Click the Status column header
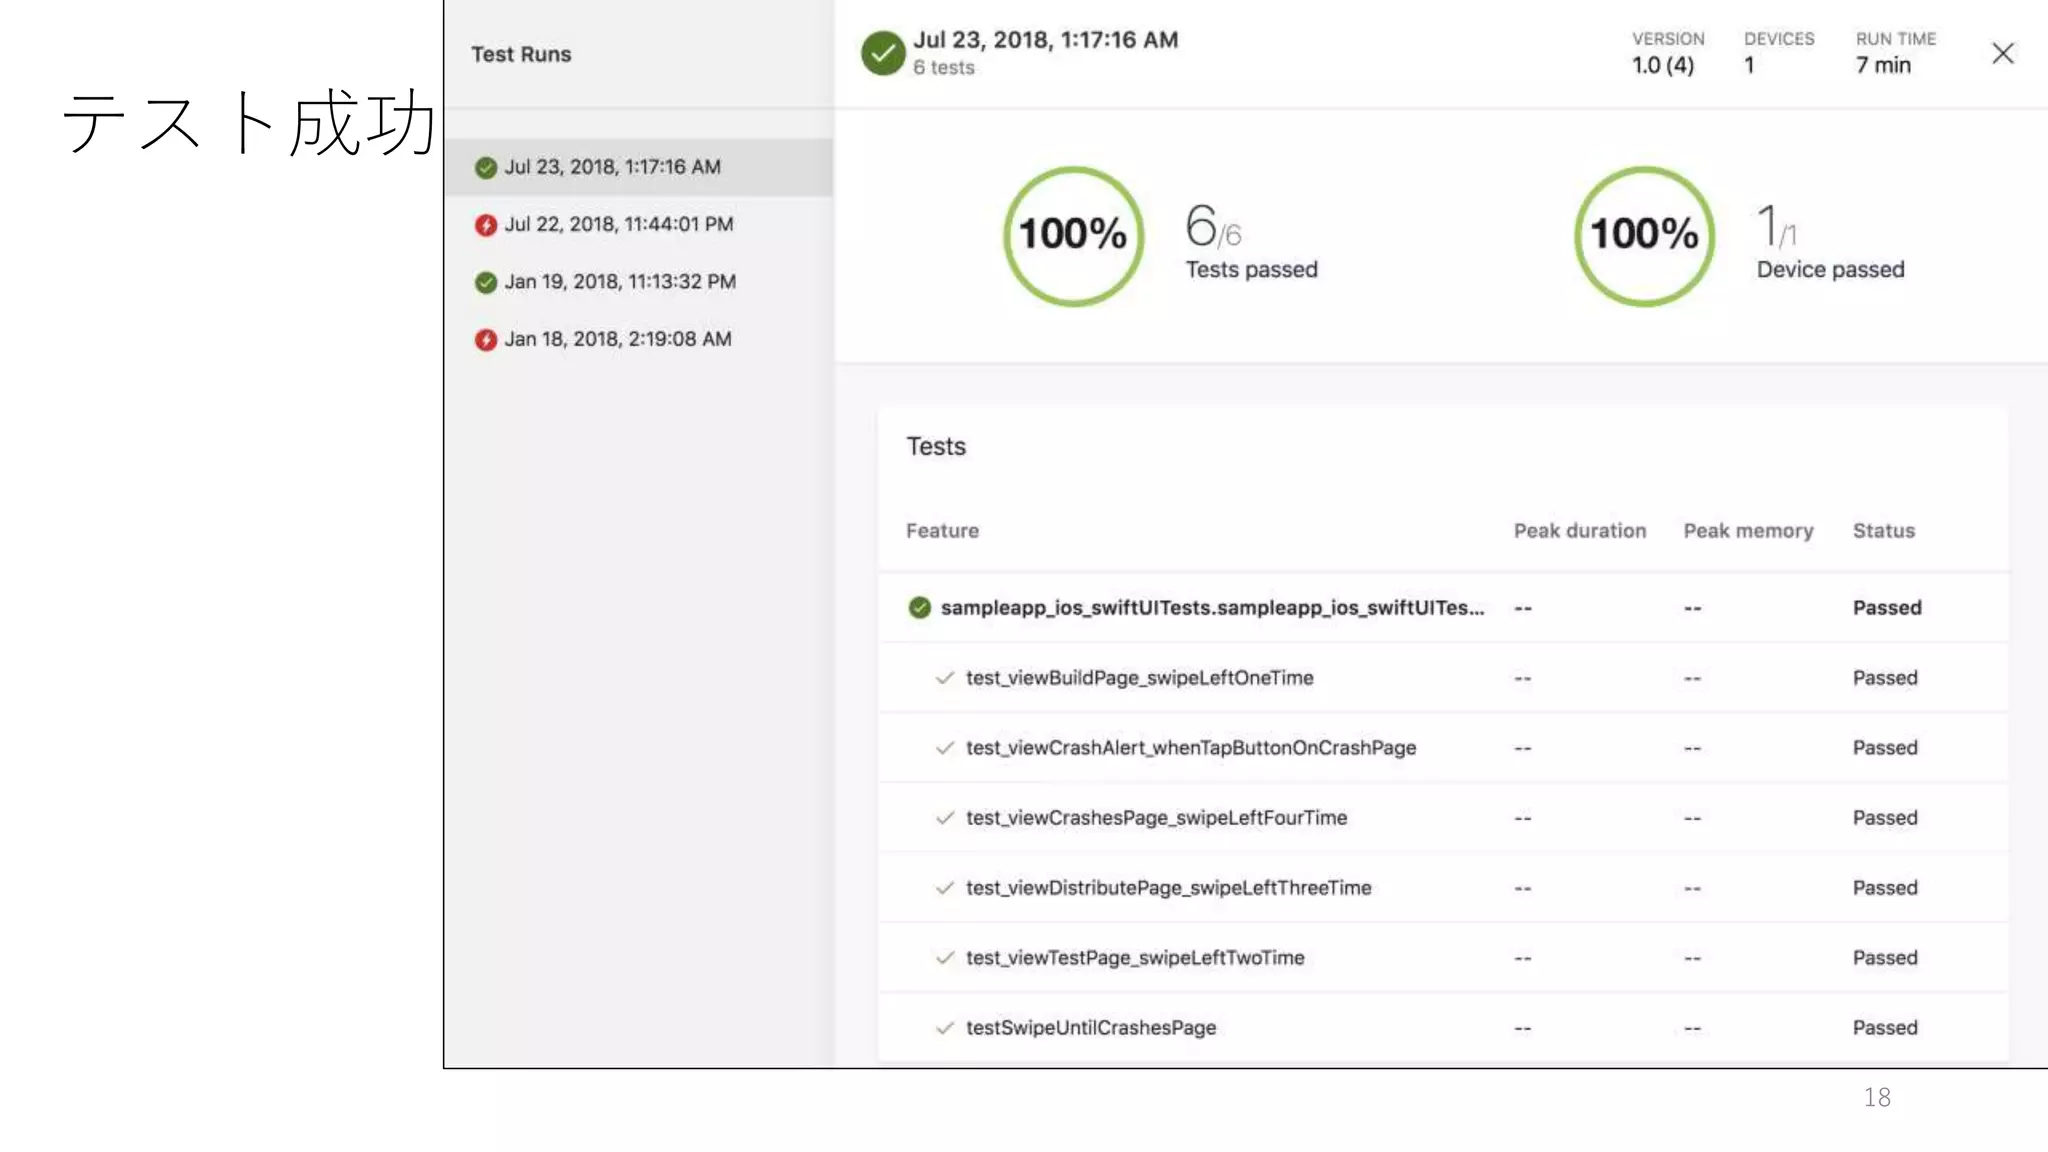Screen dimensions: 2048x1152 click(x=1883, y=531)
